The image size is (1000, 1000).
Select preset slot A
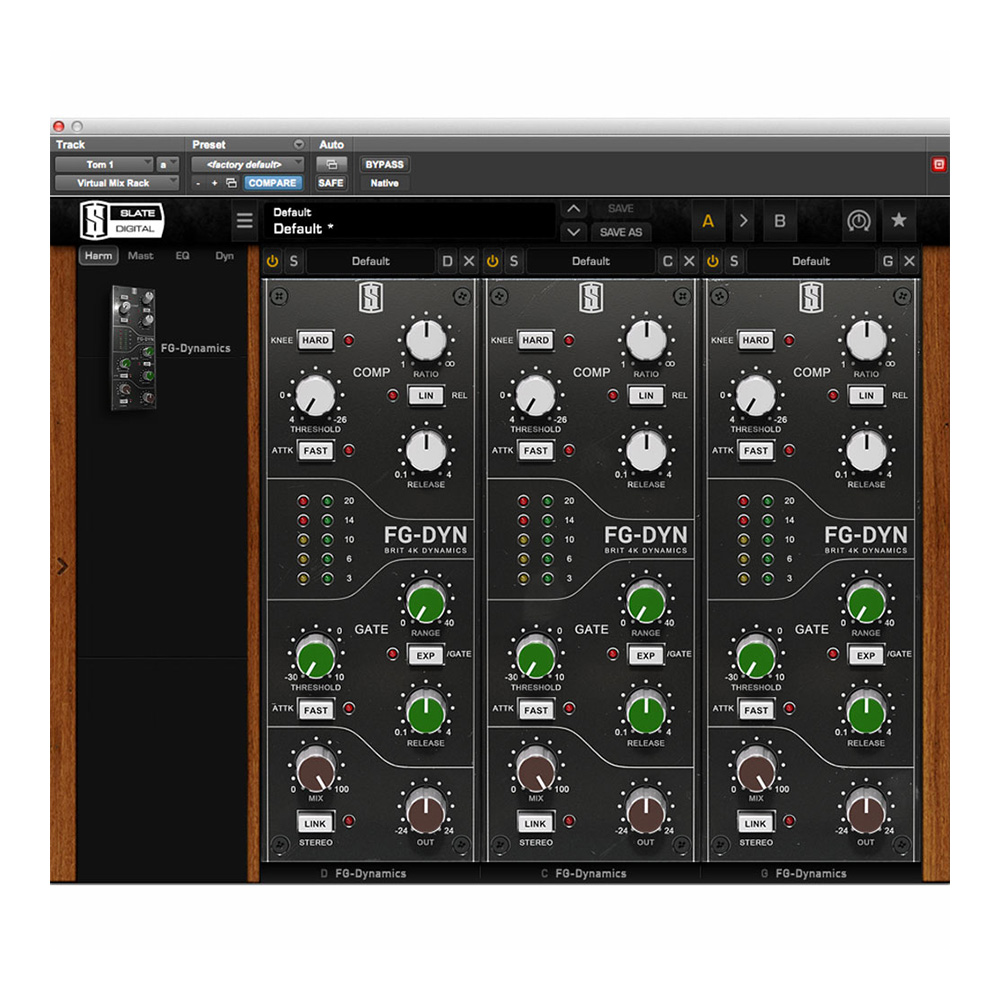(x=708, y=221)
